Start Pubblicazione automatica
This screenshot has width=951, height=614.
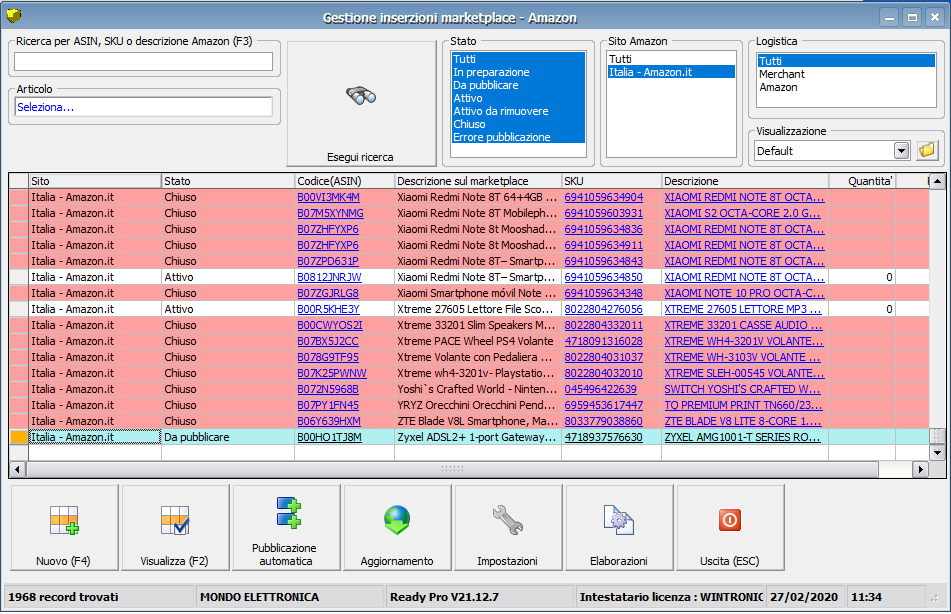click(286, 528)
